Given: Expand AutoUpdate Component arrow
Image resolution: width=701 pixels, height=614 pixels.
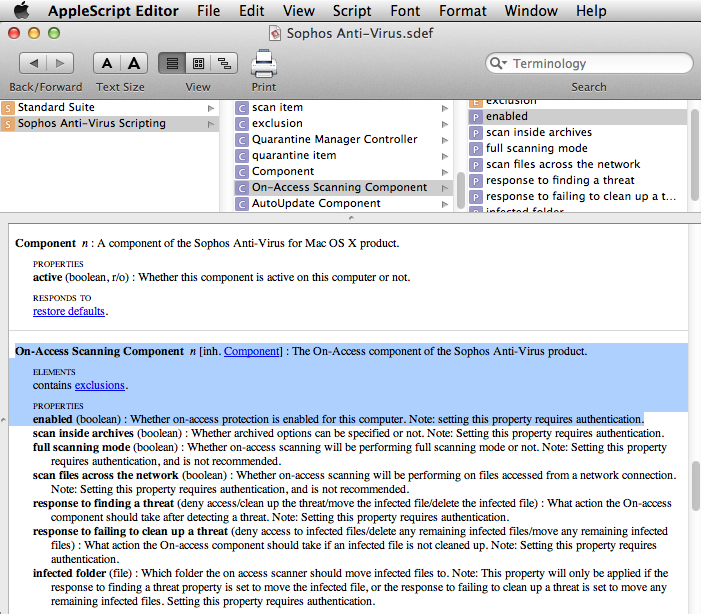Looking at the screenshot, I should click(445, 204).
